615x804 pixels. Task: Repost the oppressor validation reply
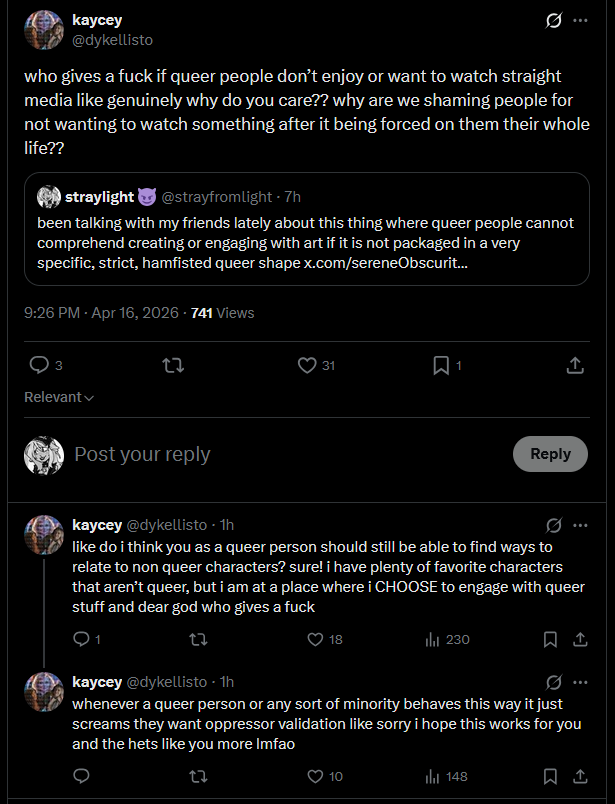pos(198,776)
